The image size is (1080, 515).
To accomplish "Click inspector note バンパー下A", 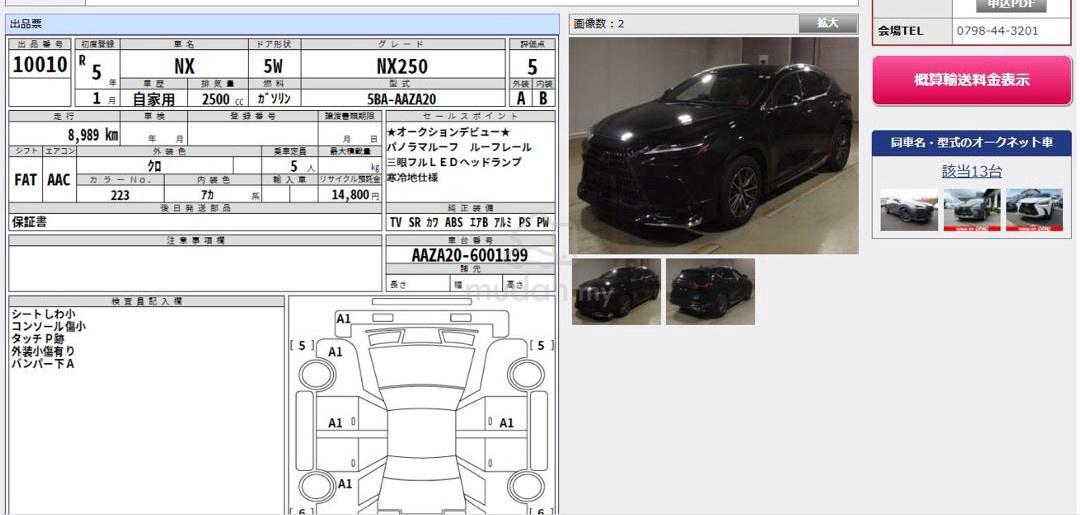I will pyautogui.click(x=43, y=364).
